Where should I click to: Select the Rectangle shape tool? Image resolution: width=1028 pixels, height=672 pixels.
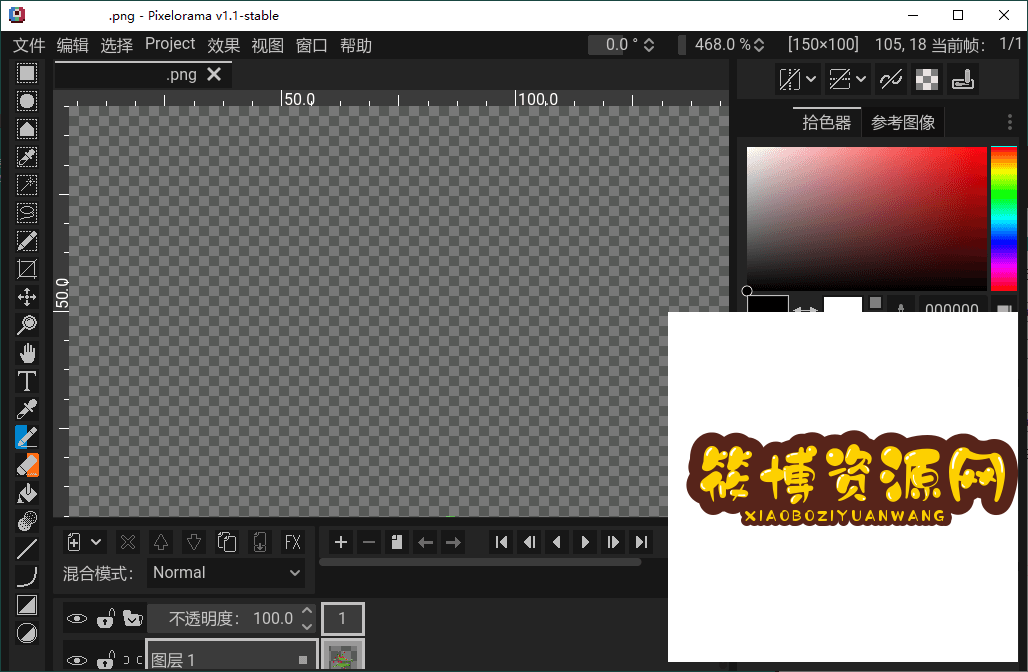(x=27, y=605)
